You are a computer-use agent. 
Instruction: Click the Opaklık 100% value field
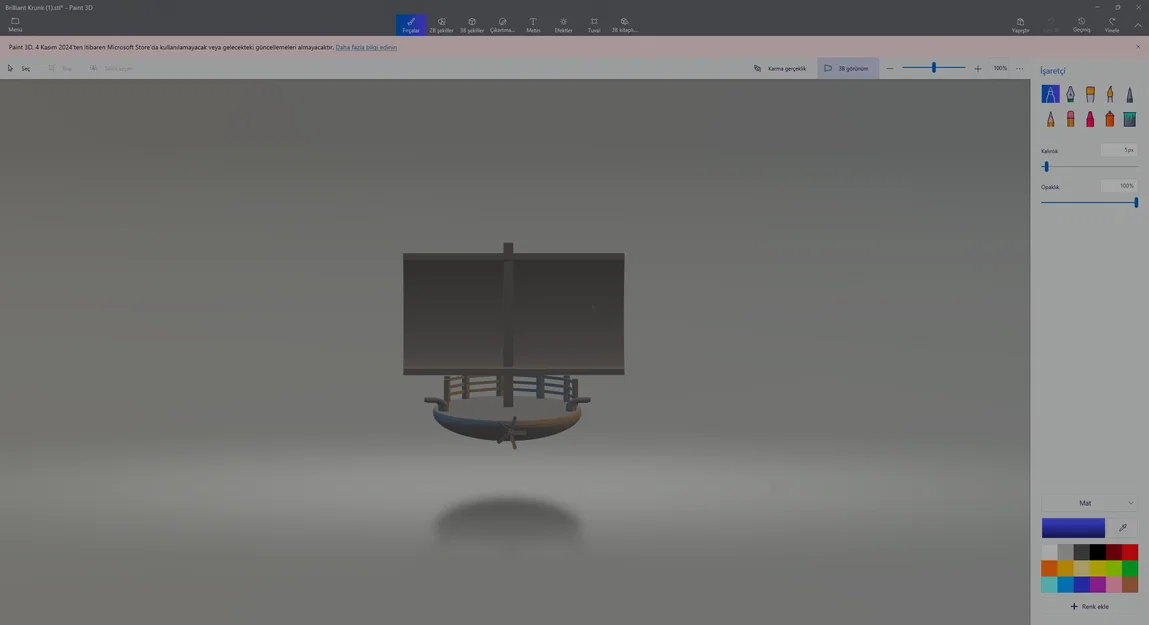[x=1119, y=185]
